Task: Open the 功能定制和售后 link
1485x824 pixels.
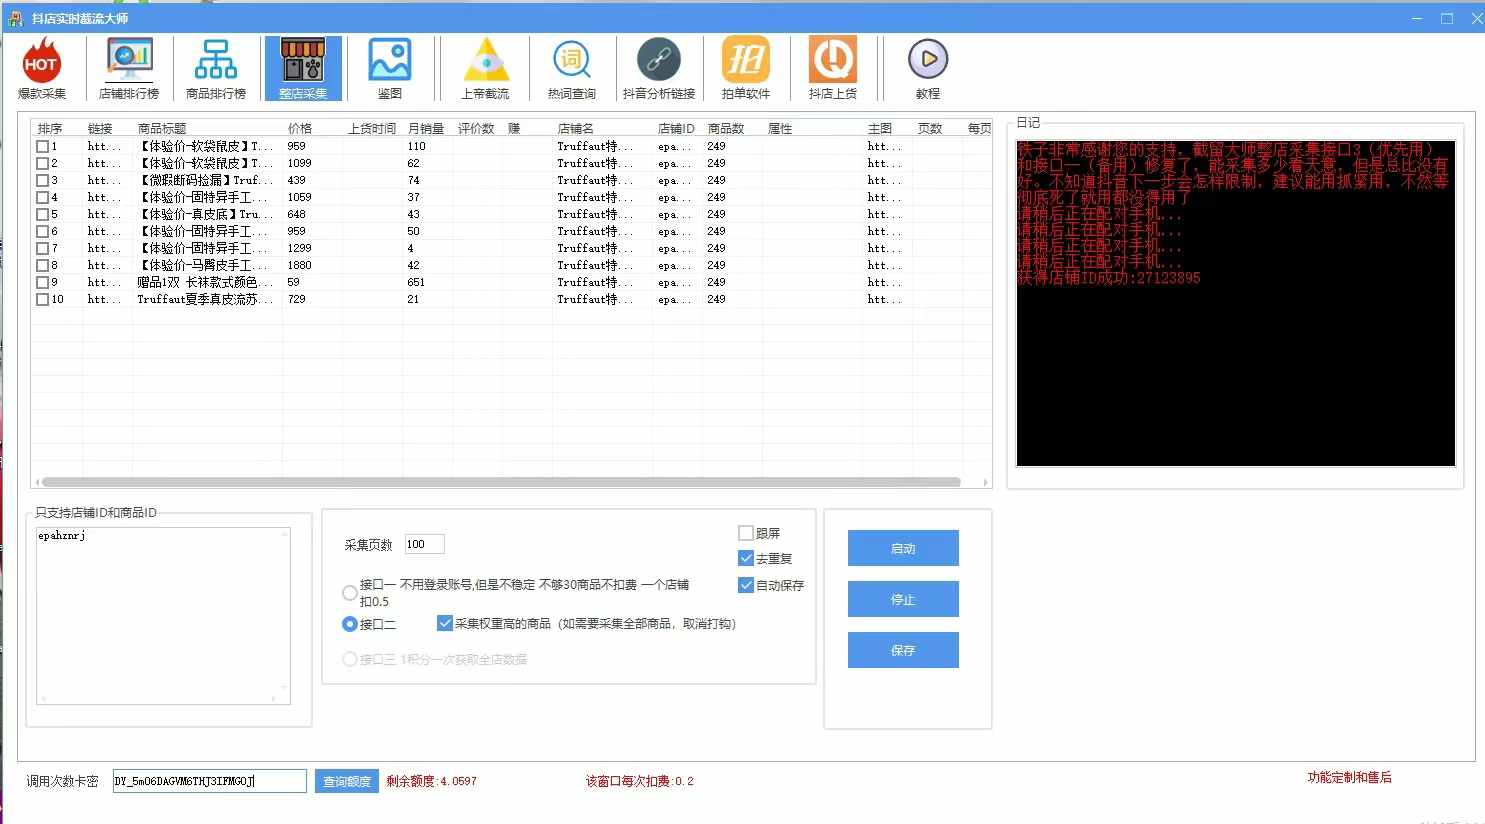Action: coord(1349,777)
